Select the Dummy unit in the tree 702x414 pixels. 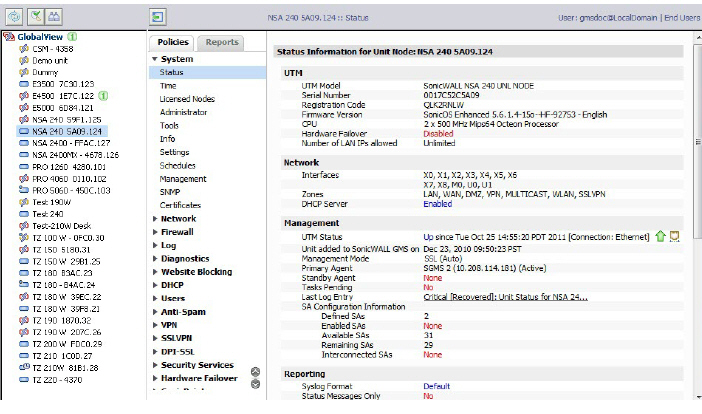click(x=45, y=72)
